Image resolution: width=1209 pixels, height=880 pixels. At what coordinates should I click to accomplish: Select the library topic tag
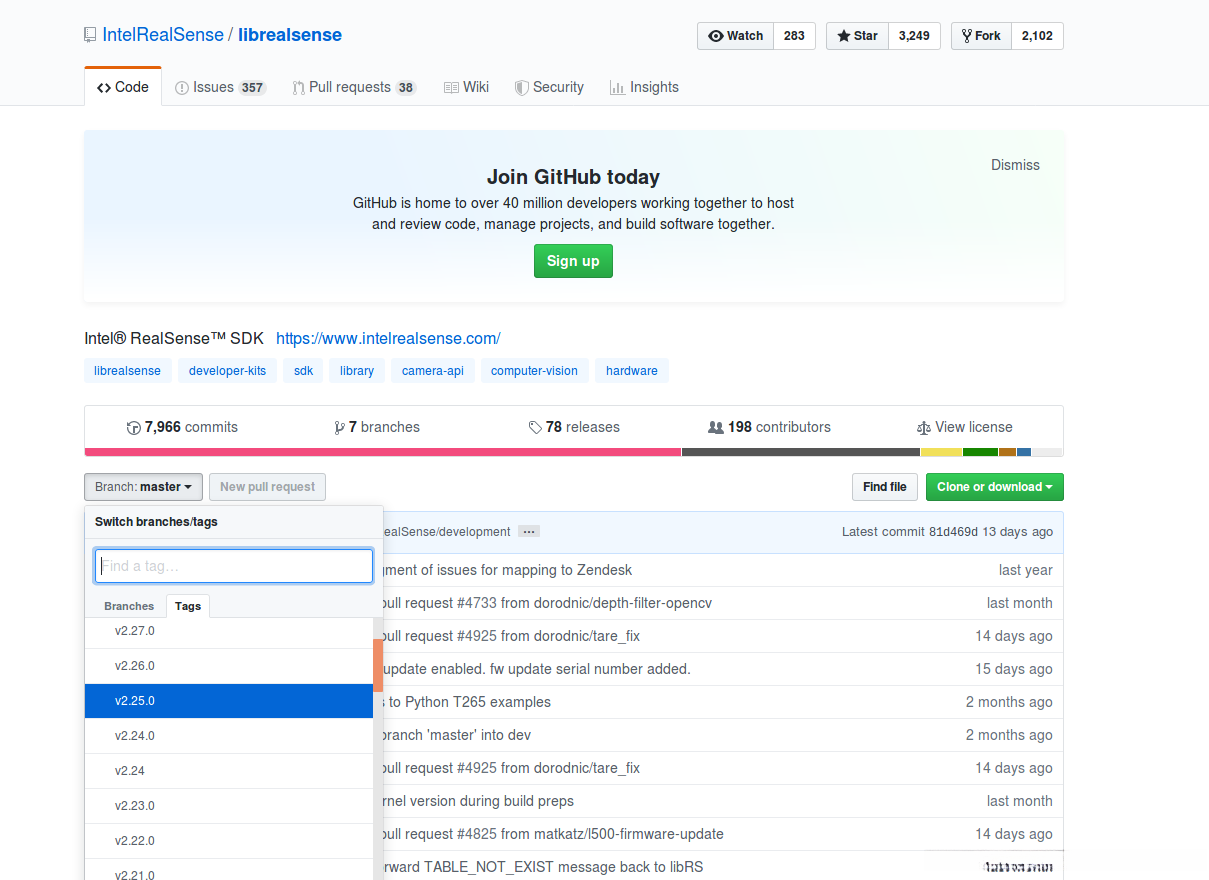pyautogui.click(x=357, y=371)
